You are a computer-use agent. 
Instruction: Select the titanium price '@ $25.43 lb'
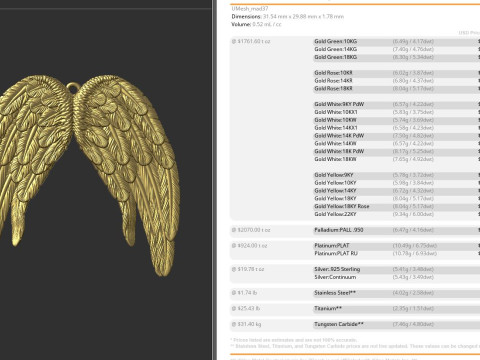point(246,308)
